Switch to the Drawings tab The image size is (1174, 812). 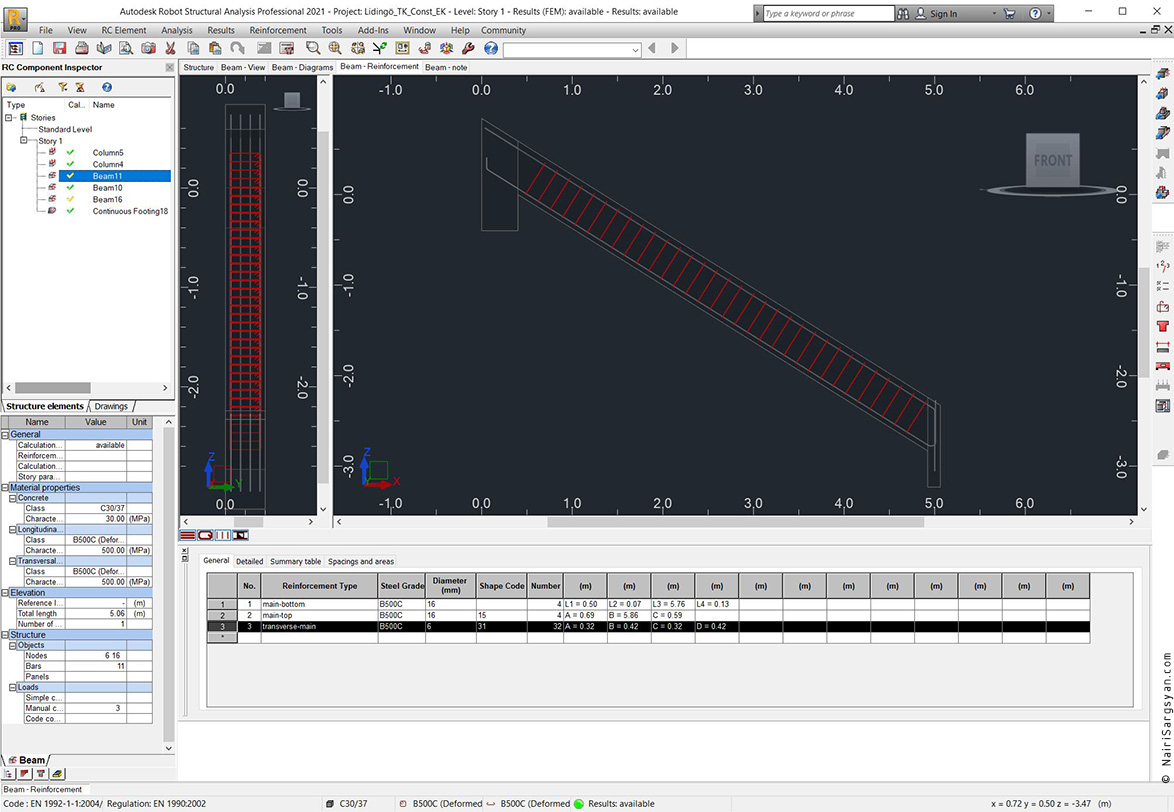click(x=112, y=406)
